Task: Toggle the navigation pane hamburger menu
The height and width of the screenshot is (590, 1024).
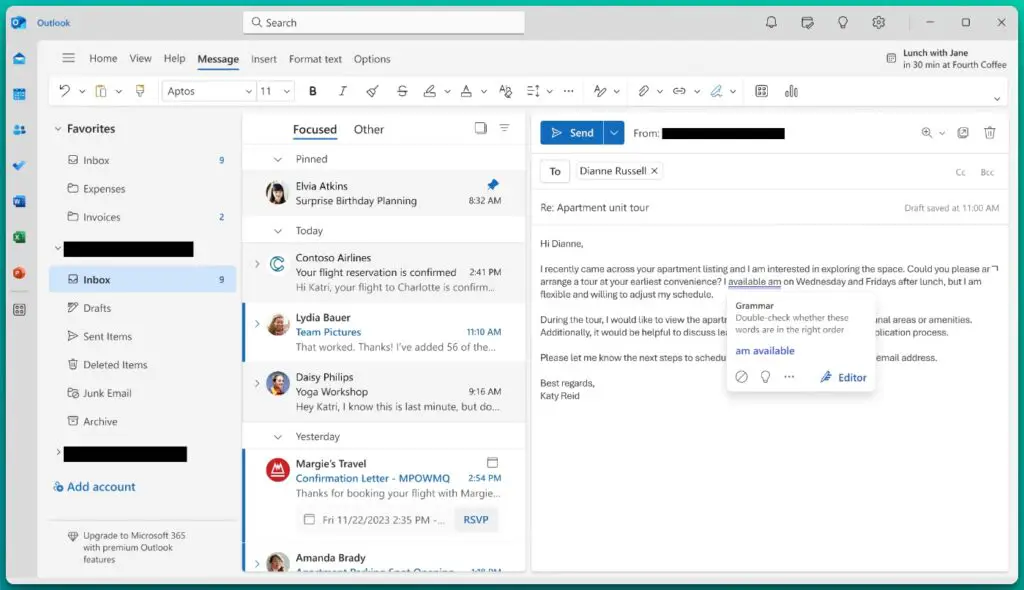Action: coord(68,58)
